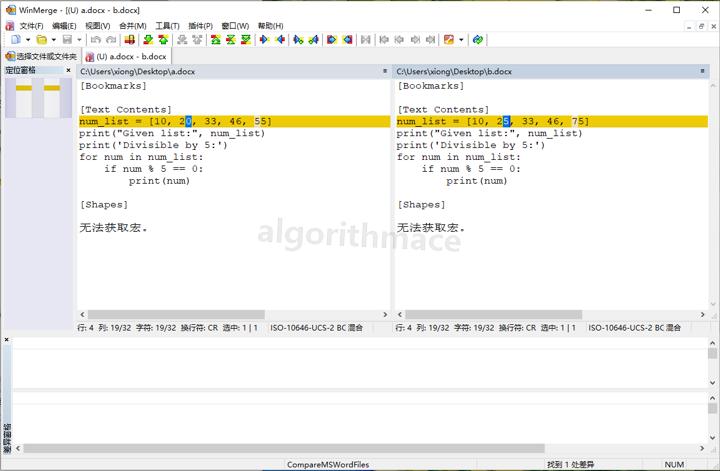Click the Refresh icon at toolbar end
Image resolution: width=720 pixels, height=471 pixels.
tap(478, 40)
